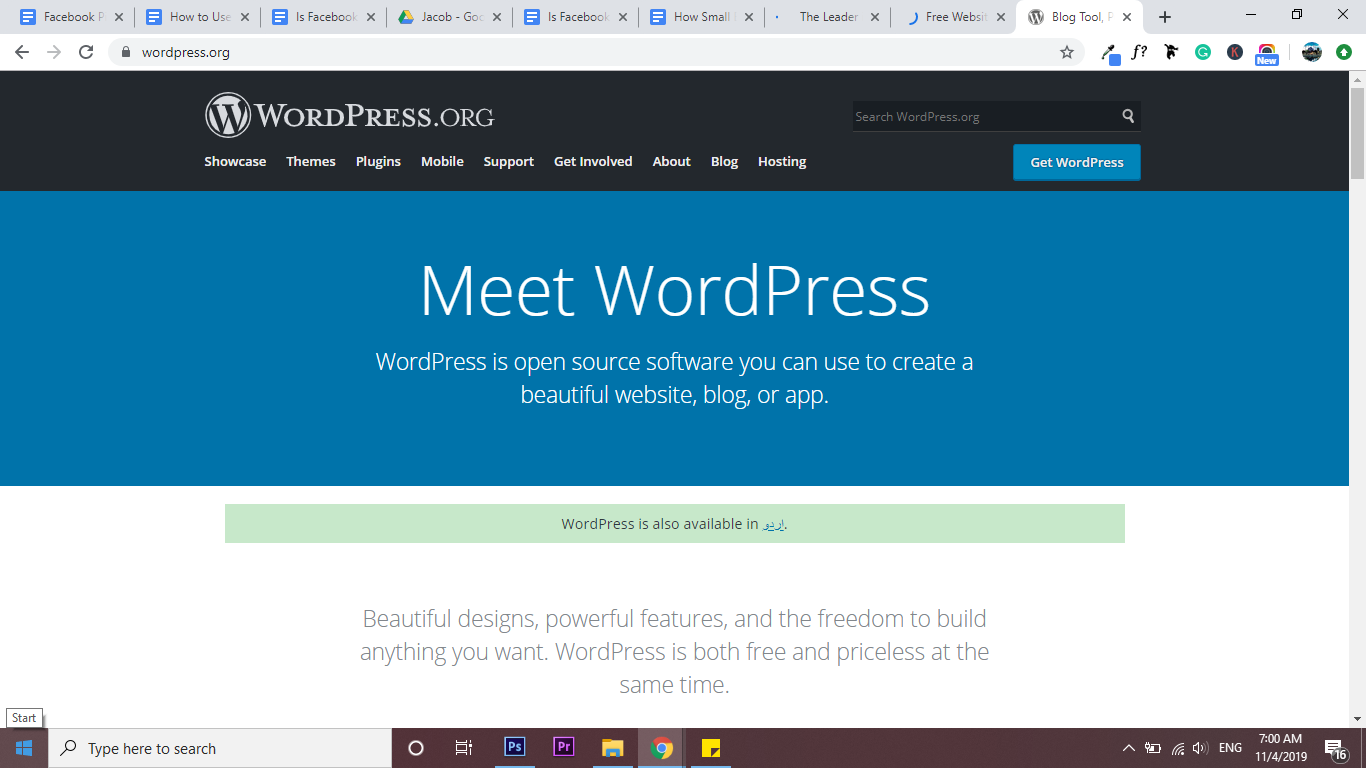The height and width of the screenshot is (768, 1366).
Task: Click the Windows 'Type here to search' box
Action: [x=220, y=748]
